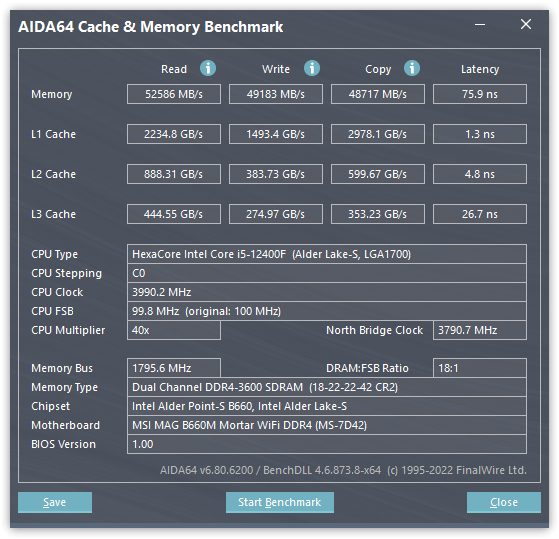Select L3 Cache latency 26.7 ns

(x=480, y=214)
